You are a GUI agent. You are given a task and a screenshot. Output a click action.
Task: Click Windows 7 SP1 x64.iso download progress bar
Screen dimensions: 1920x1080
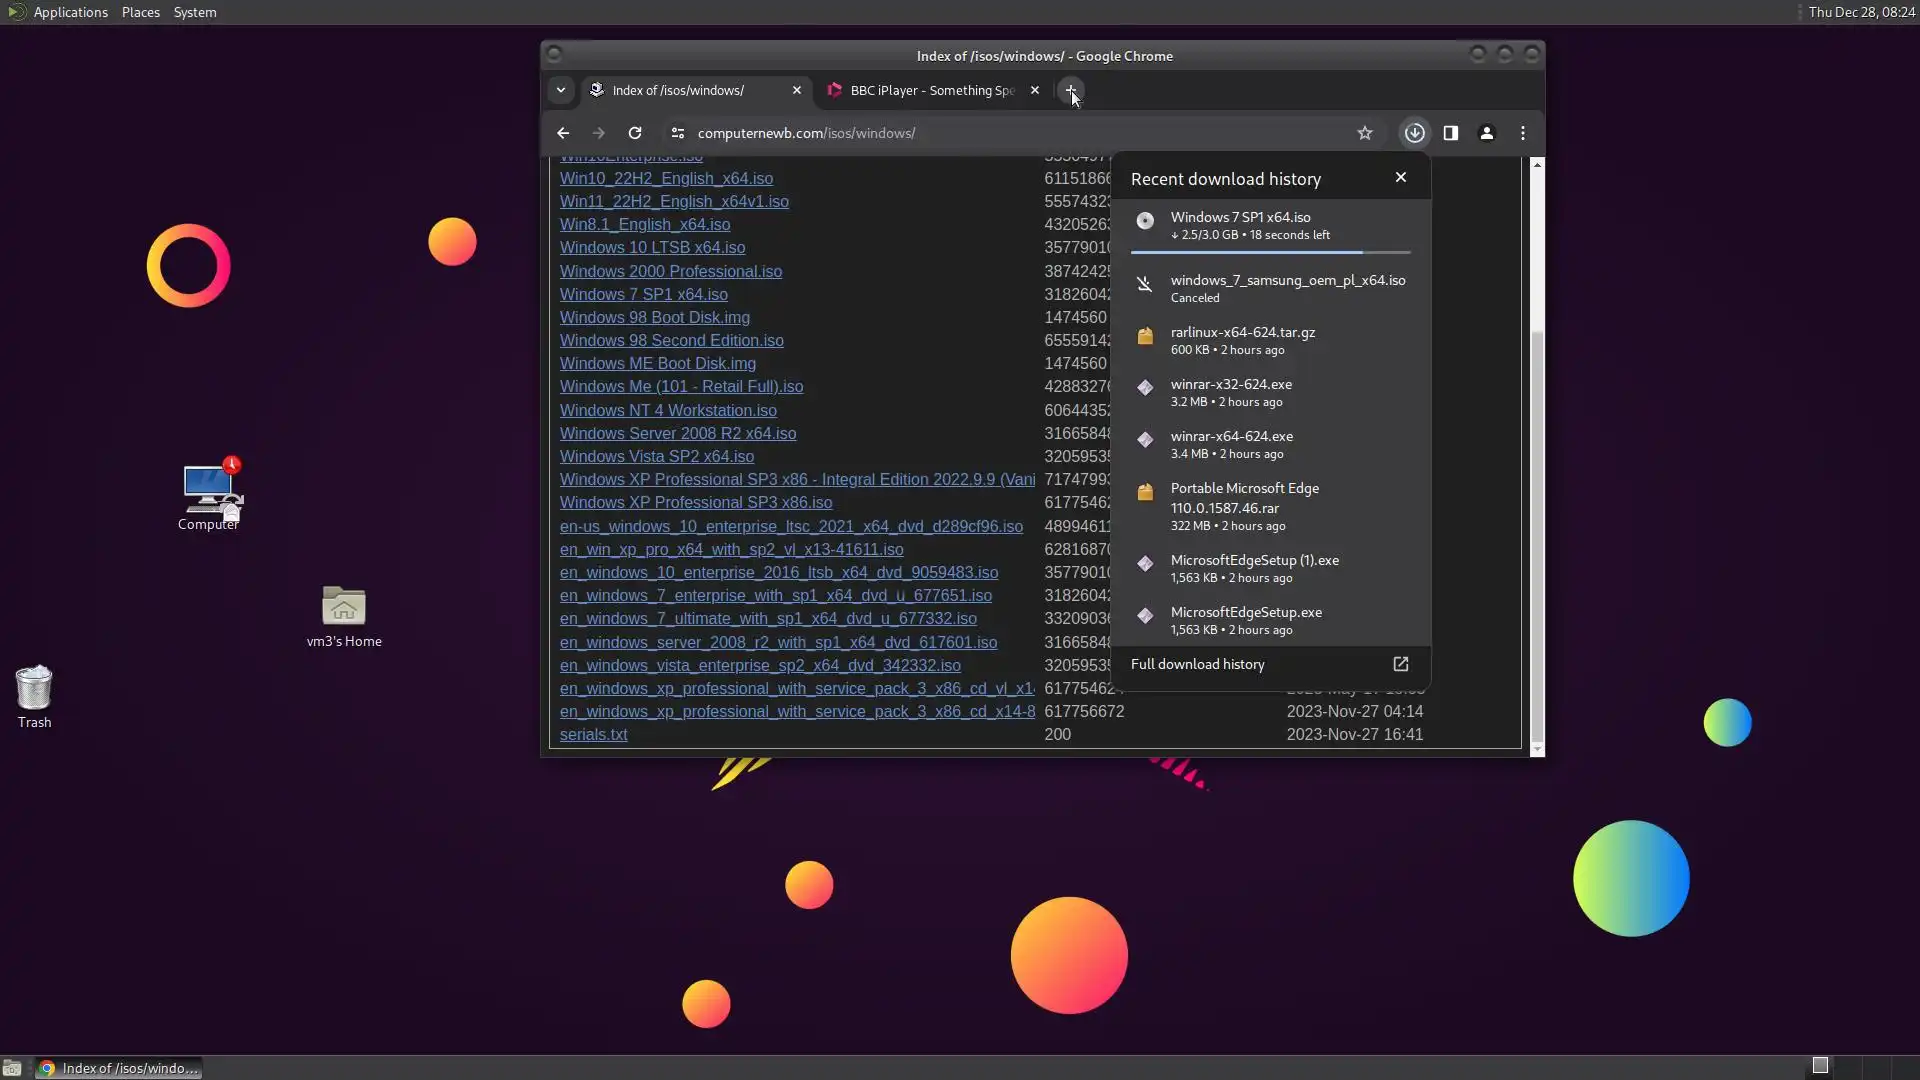[1270, 252]
